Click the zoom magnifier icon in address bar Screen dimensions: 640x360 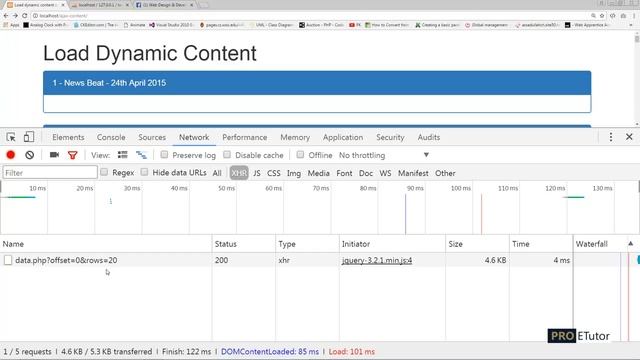593,16
